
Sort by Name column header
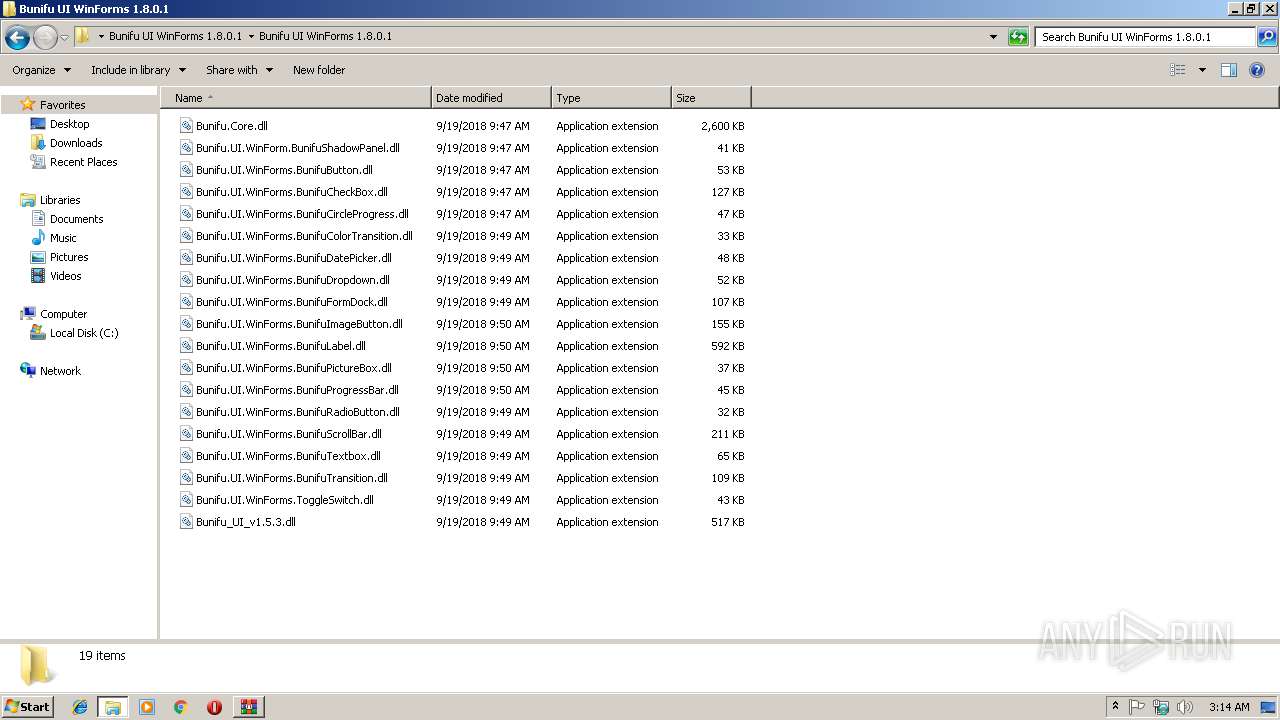click(x=296, y=98)
